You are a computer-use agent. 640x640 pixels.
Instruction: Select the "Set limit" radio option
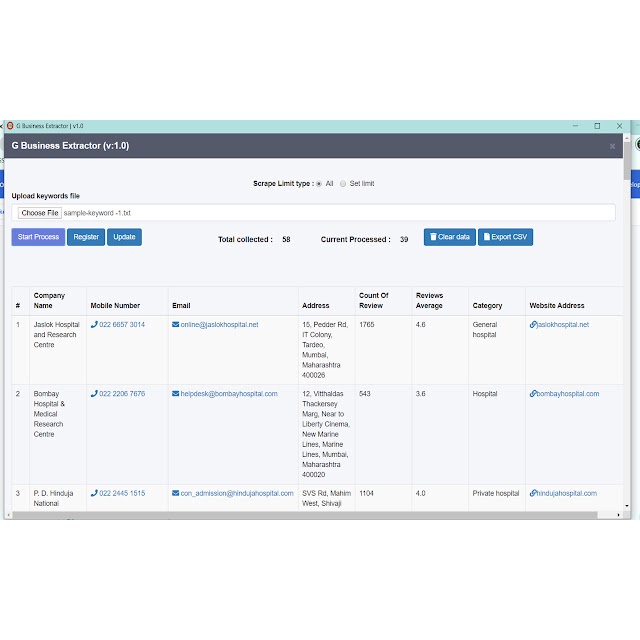343,184
